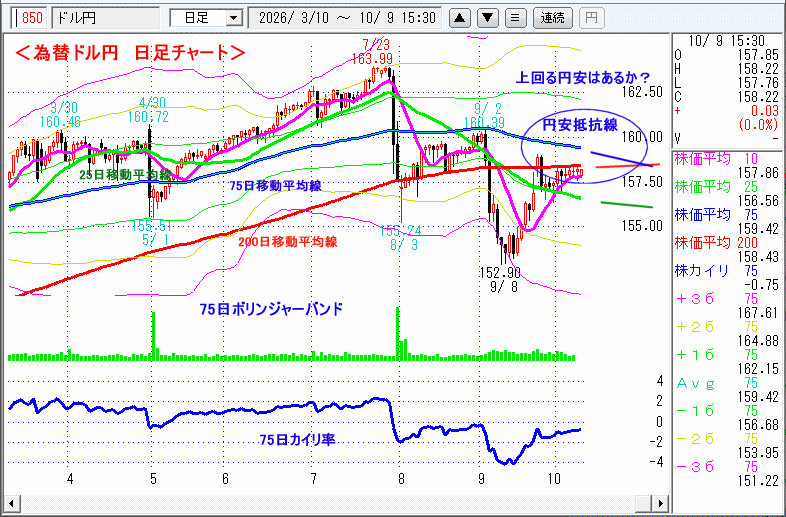Click the 円安抵抗線 annotation text
The image size is (786, 517).
(x=580, y=125)
